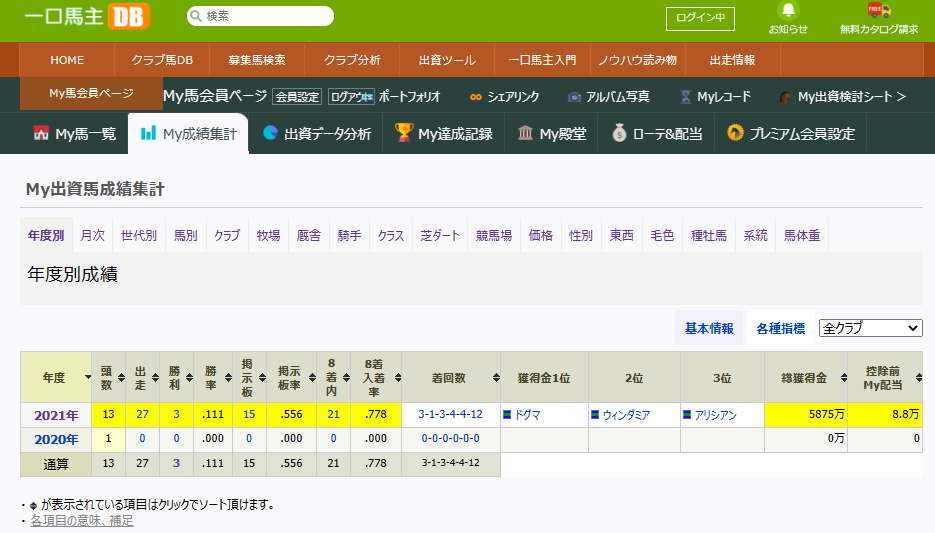The width and height of the screenshot is (935, 533).
Task: Click 2021年 着回数 3-1-3-4-4-12 link
Action: [x=450, y=414]
